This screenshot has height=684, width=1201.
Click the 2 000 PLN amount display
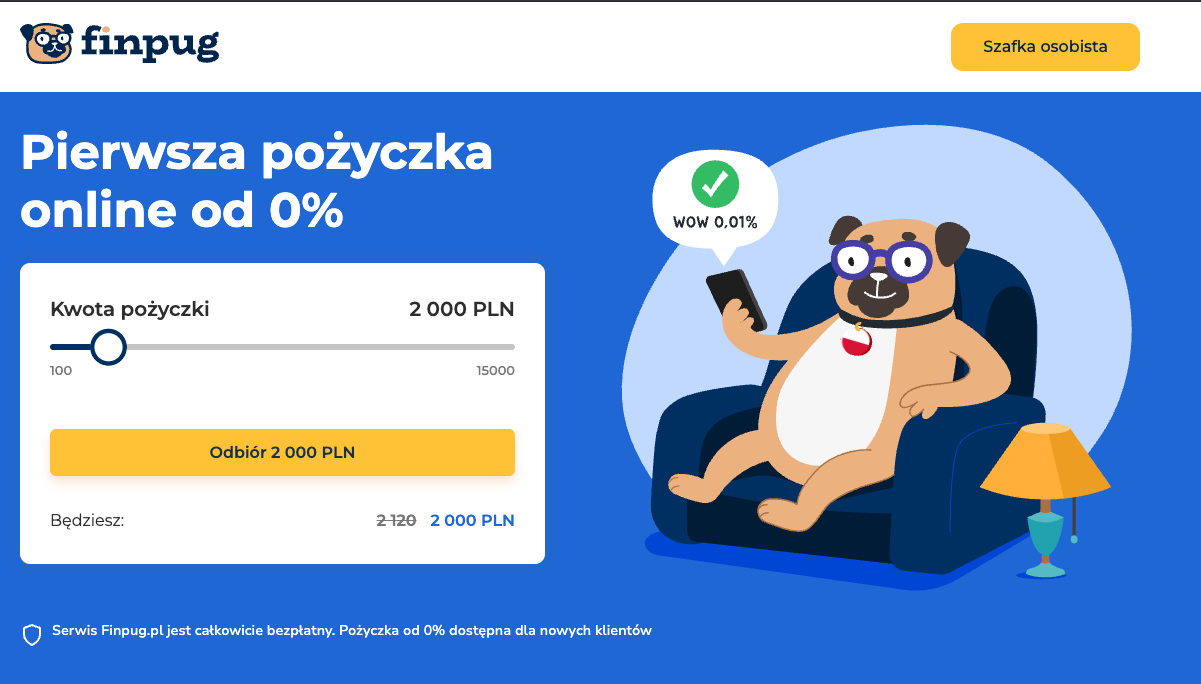pyautogui.click(x=460, y=309)
